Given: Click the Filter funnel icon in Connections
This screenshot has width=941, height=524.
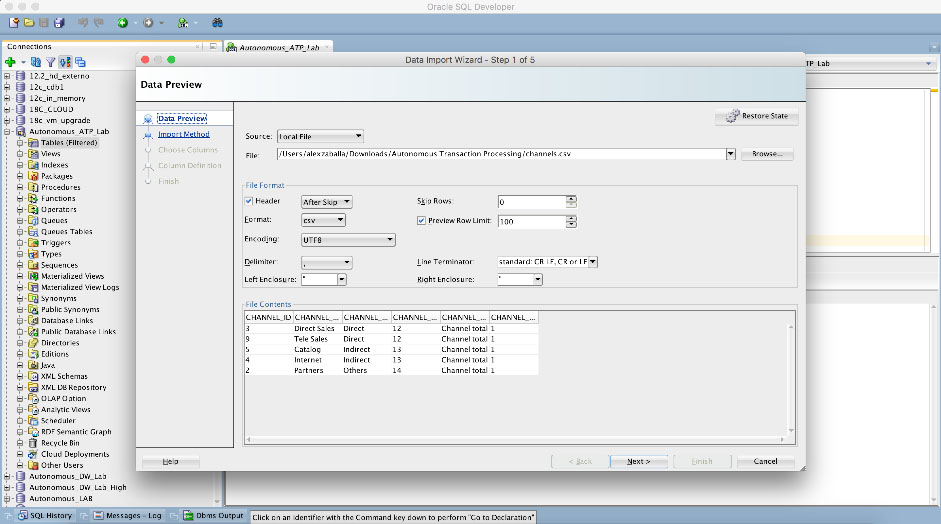Looking at the screenshot, I should pos(51,62).
